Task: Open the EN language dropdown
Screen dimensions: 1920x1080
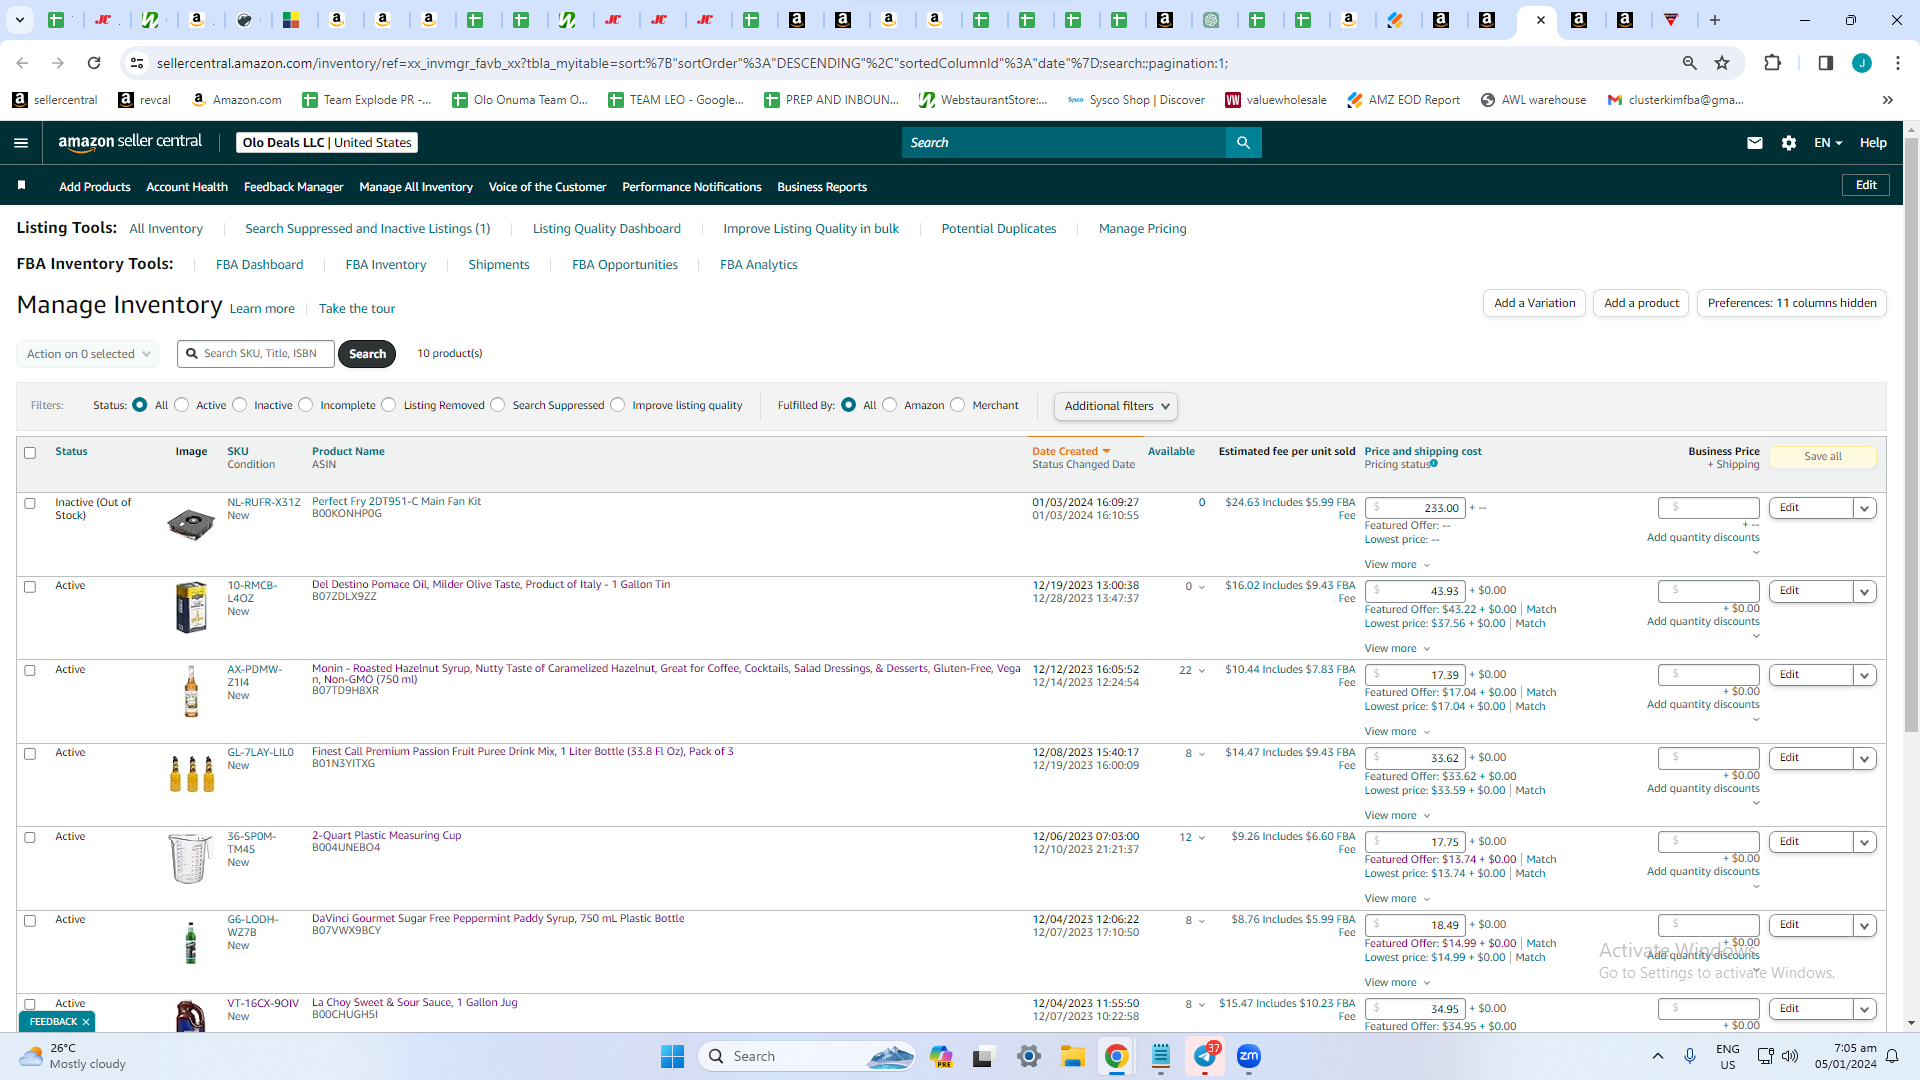Action: 1828,143
